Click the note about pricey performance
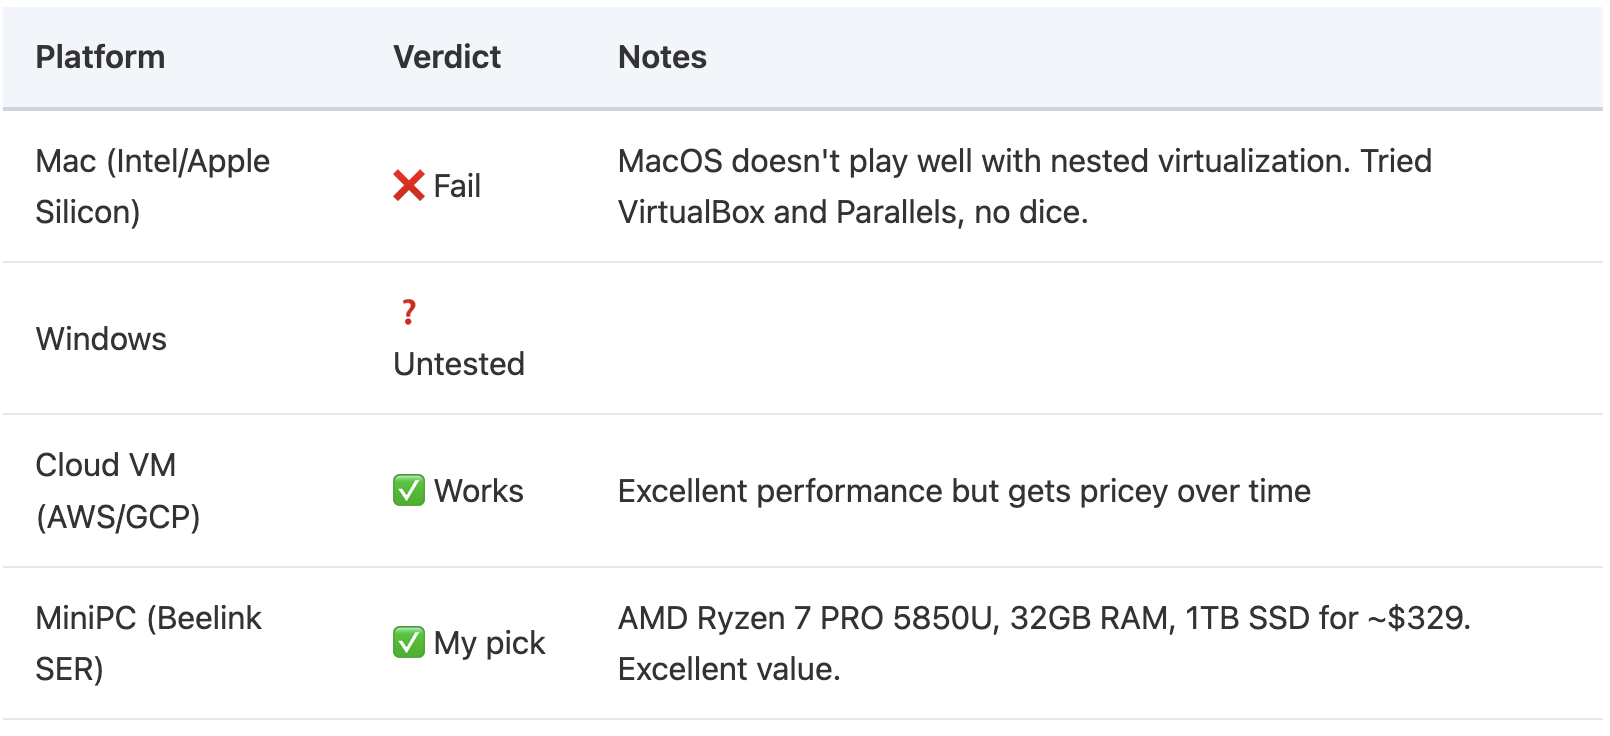This screenshot has height=736, width=1610. click(964, 491)
